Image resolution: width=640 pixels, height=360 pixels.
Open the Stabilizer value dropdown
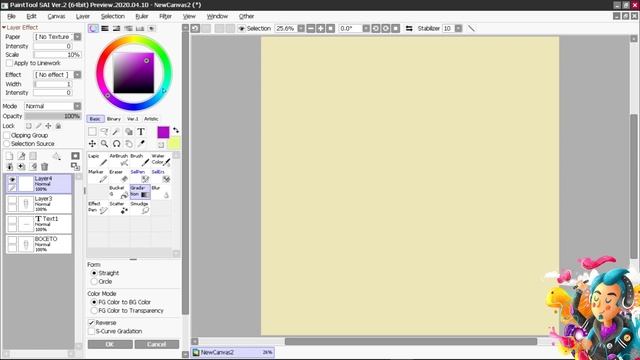(458, 28)
